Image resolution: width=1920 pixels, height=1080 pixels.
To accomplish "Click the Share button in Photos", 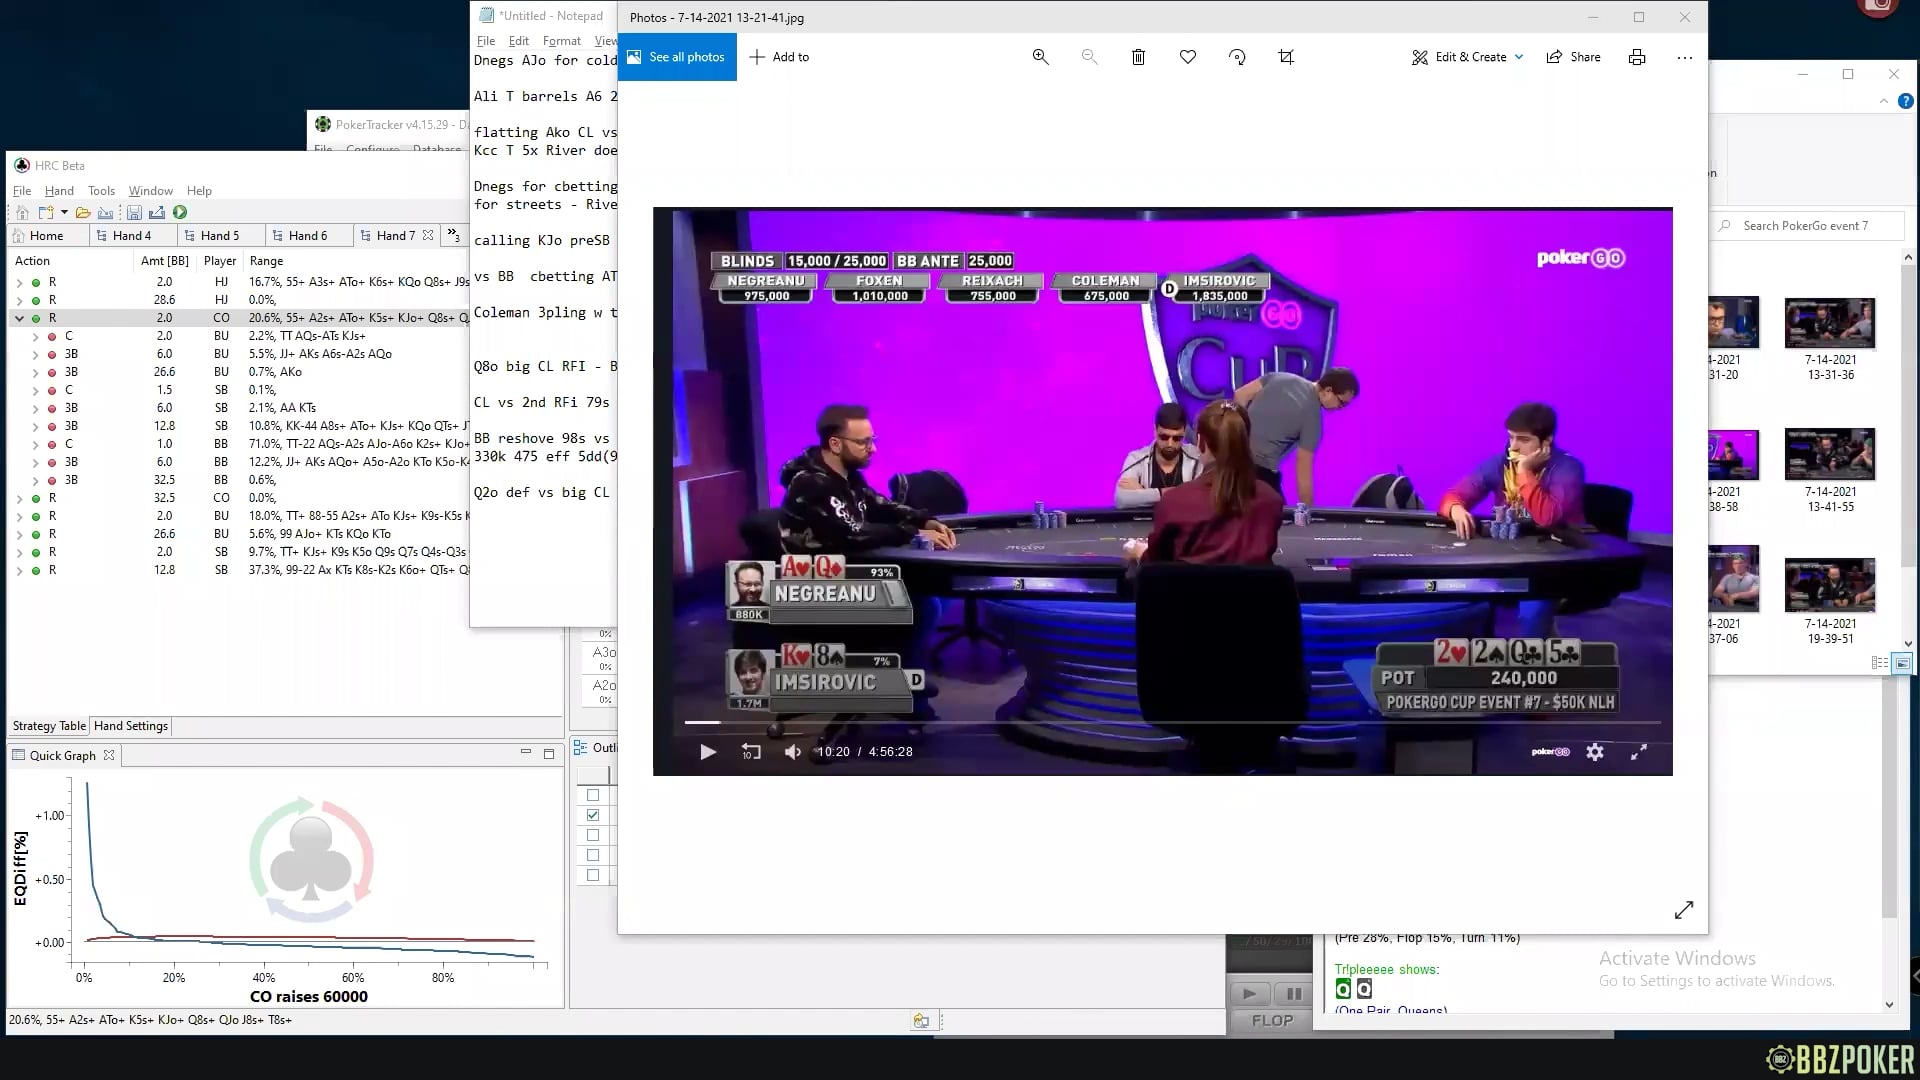I will pyautogui.click(x=1574, y=57).
